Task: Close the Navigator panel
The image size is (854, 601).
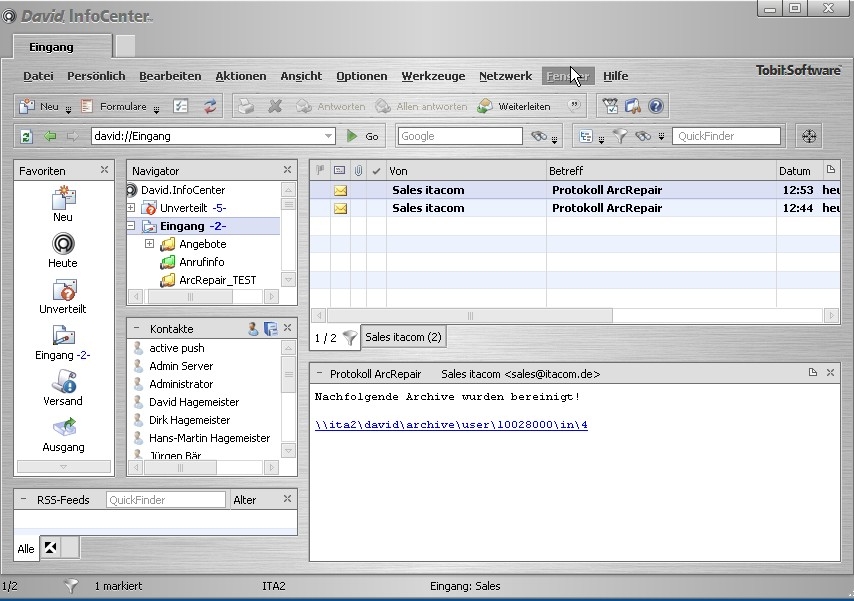Action: click(288, 170)
